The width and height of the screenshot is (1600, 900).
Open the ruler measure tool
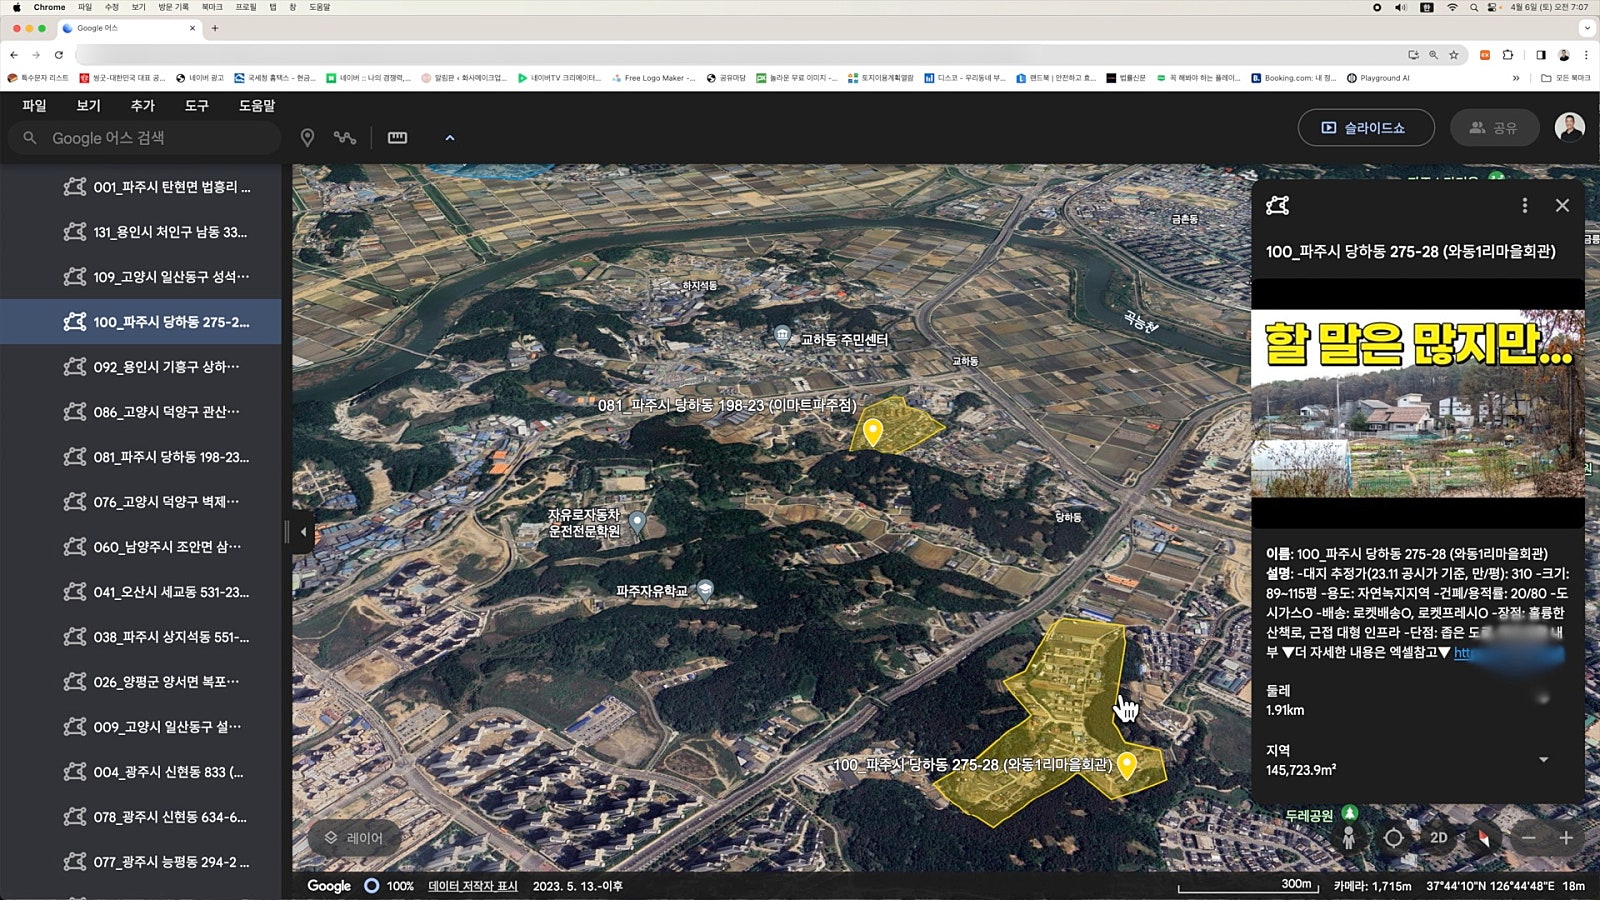397,138
